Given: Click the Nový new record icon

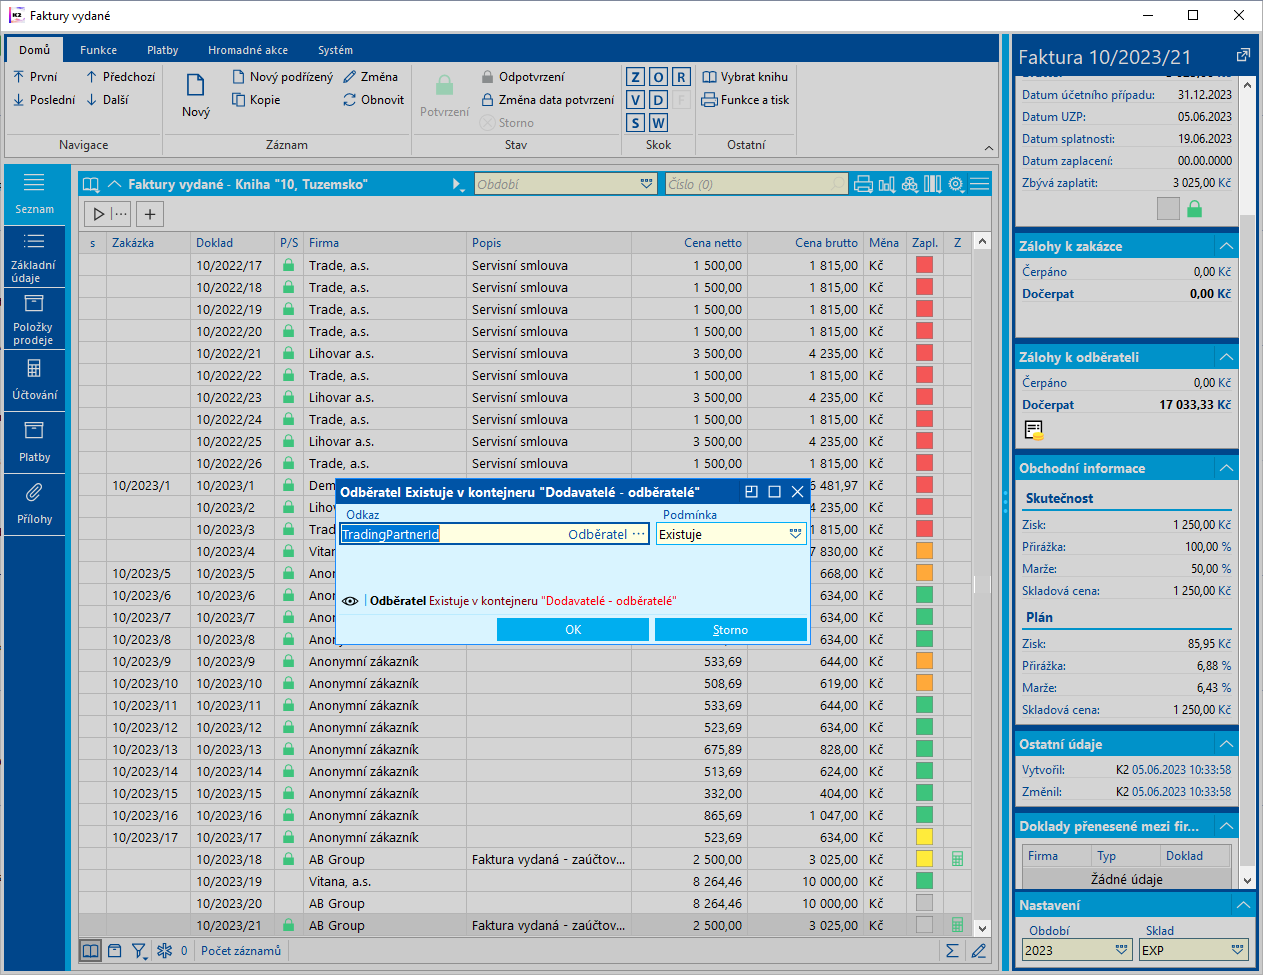Looking at the screenshot, I should pos(196,87).
